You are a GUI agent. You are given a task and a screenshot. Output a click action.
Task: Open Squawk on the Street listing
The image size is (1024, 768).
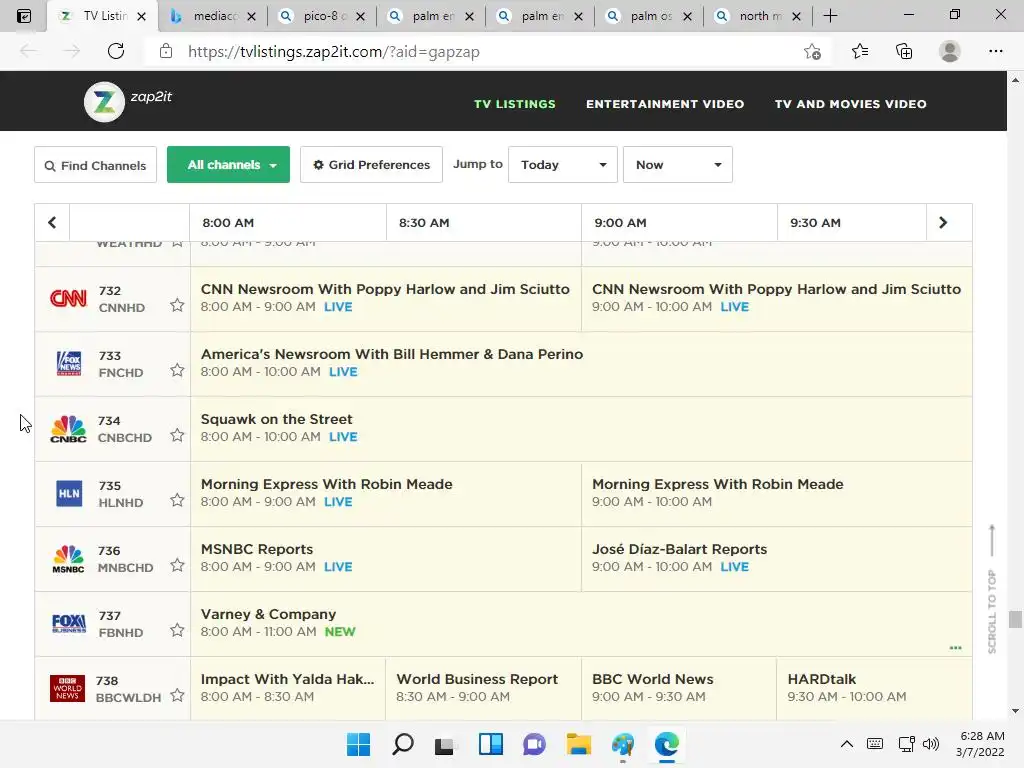(581, 428)
